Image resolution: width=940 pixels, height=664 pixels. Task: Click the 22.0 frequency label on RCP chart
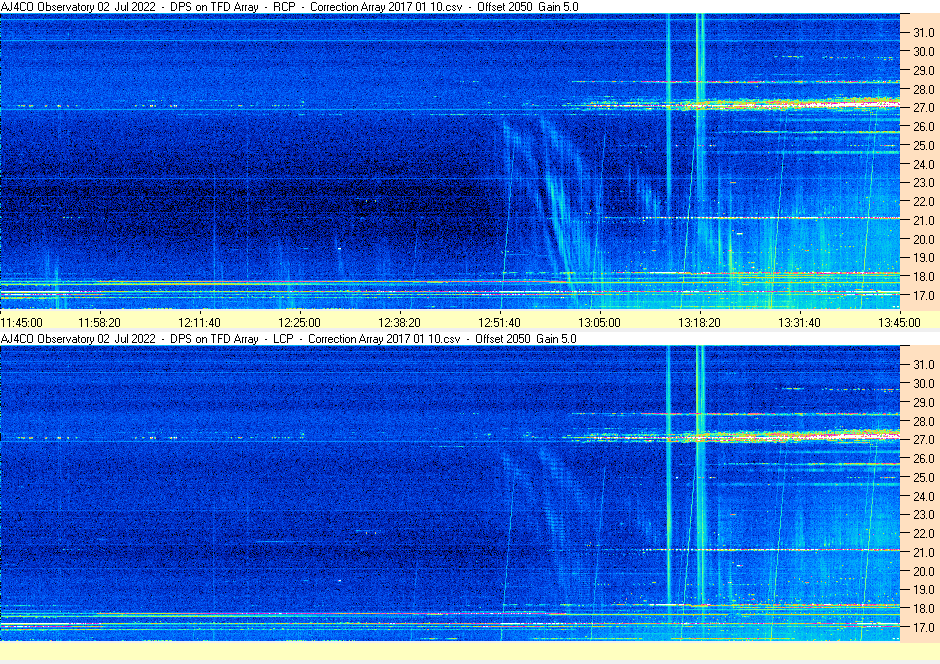pyautogui.click(x=924, y=202)
